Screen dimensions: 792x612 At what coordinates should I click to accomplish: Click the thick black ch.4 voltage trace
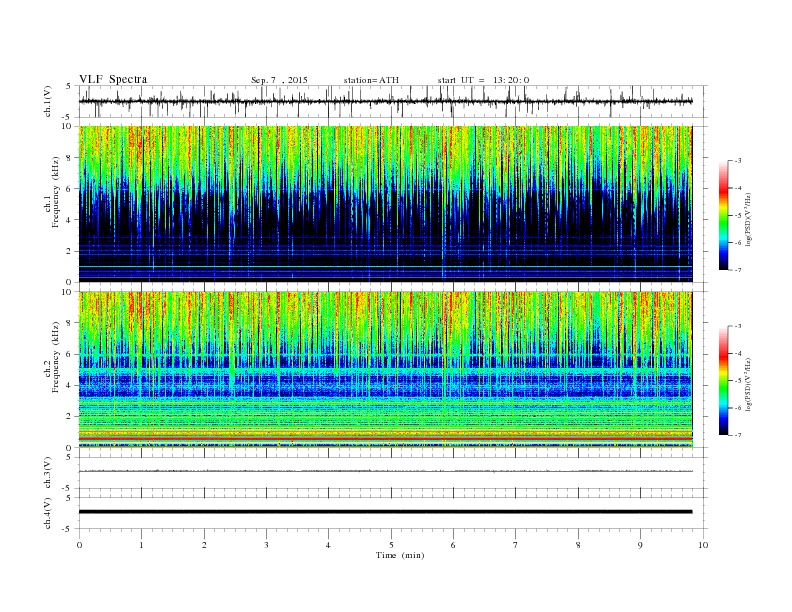(x=386, y=512)
